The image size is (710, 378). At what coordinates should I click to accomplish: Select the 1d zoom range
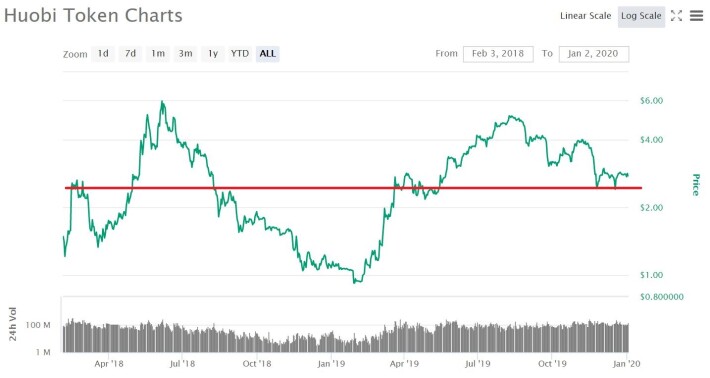point(103,53)
